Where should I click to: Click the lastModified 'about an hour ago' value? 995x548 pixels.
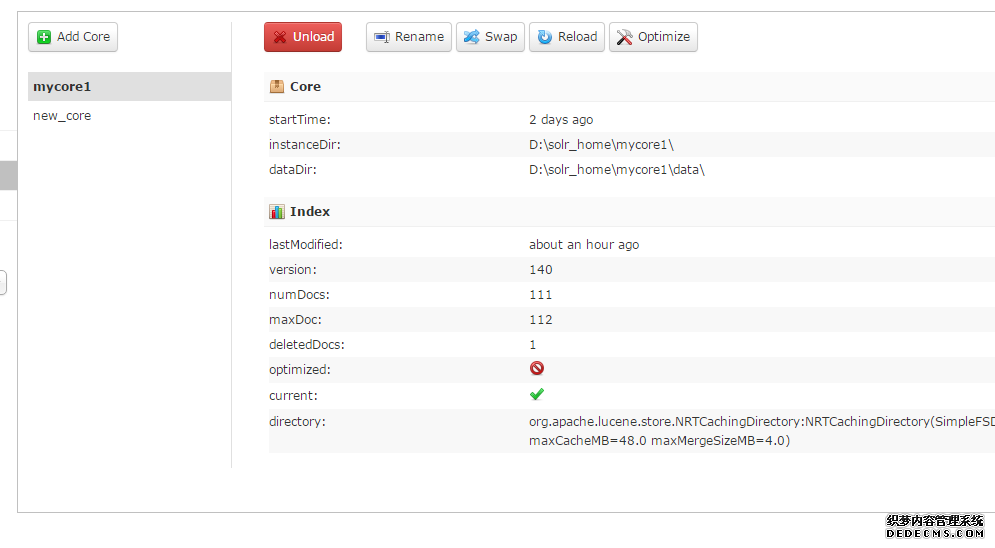(584, 245)
